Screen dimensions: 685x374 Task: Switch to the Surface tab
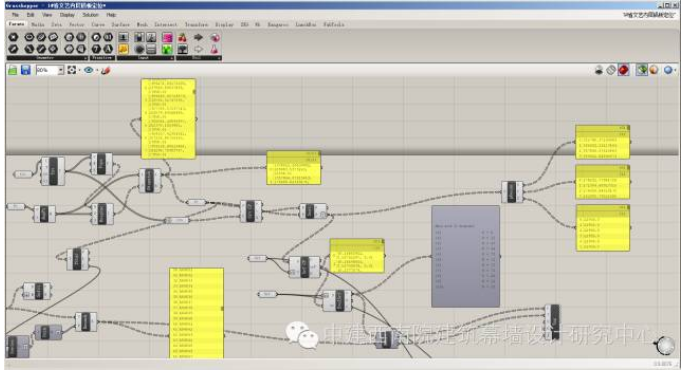coord(121,25)
